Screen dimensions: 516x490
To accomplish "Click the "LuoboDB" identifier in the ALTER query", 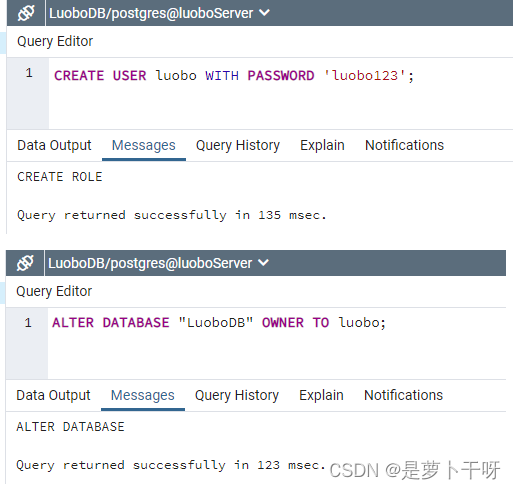I will [x=216, y=323].
